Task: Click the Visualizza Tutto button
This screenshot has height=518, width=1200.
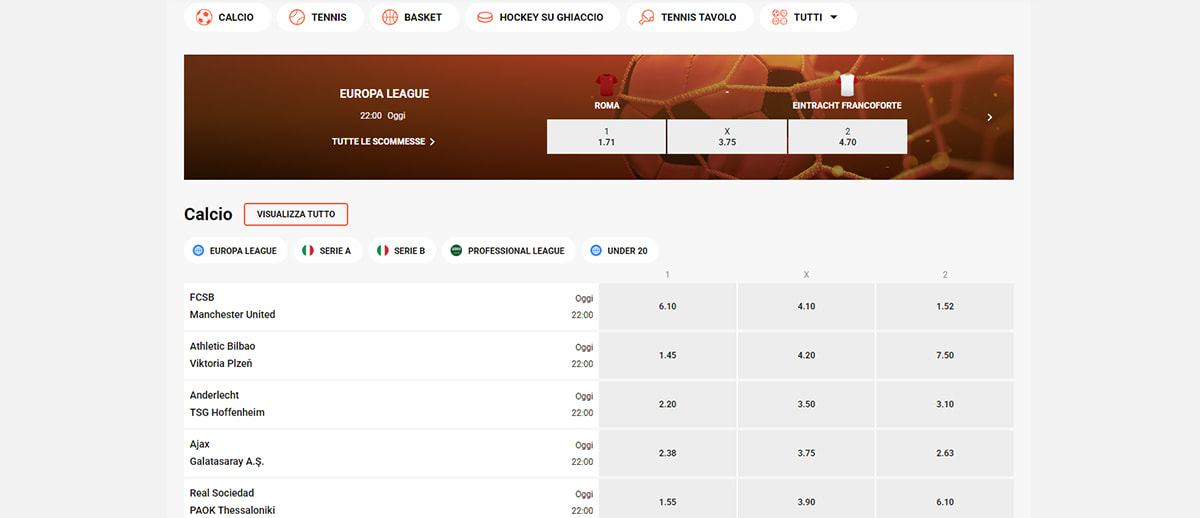Action: coord(296,214)
